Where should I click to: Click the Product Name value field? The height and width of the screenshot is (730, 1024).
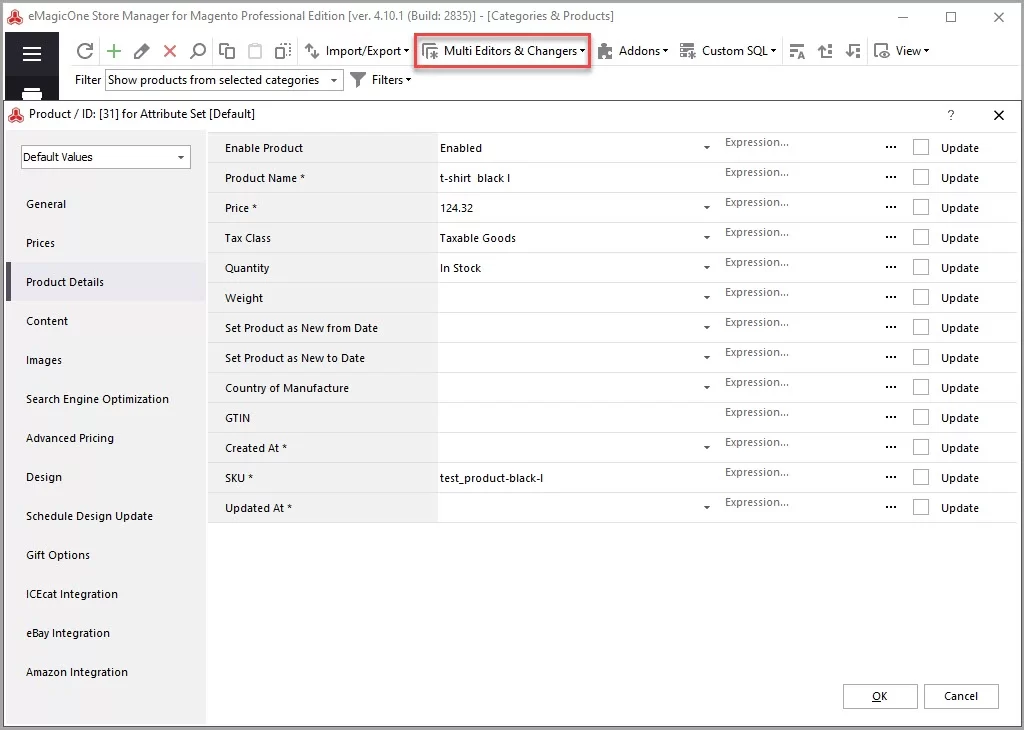pyautogui.click(x=576, y=178)
